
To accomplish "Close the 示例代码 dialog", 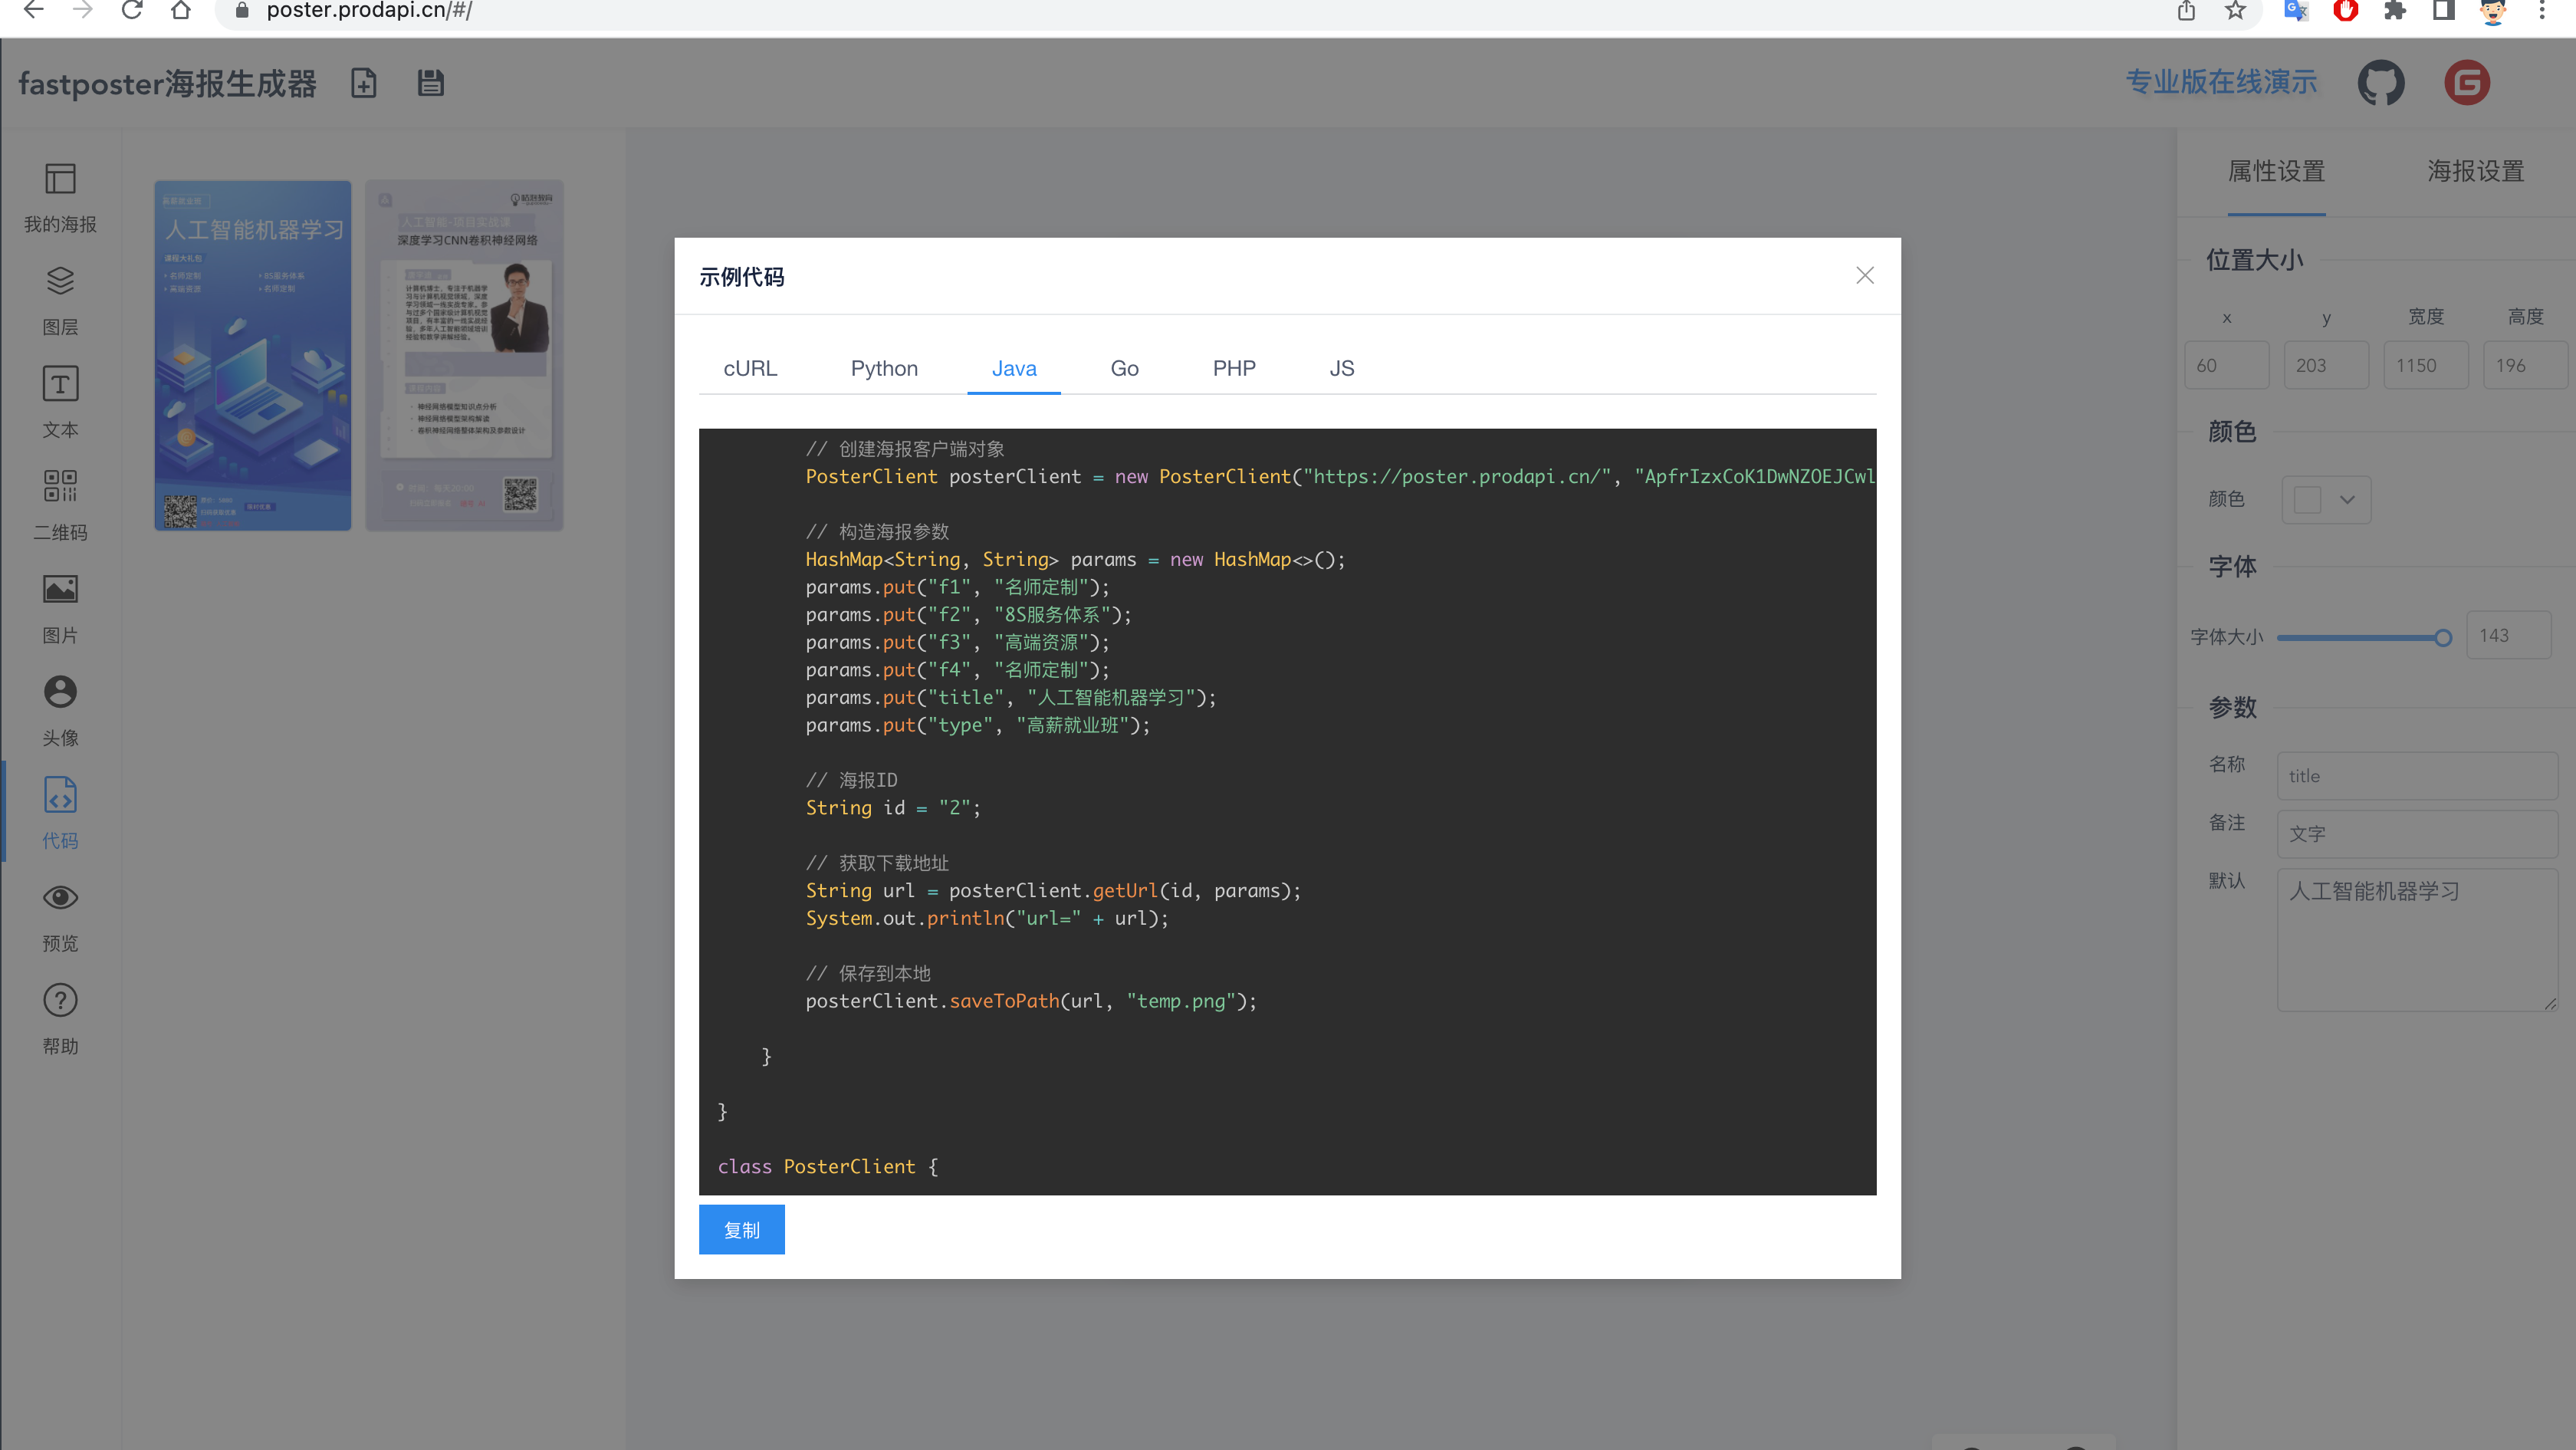I will [x=1863, y=276].
